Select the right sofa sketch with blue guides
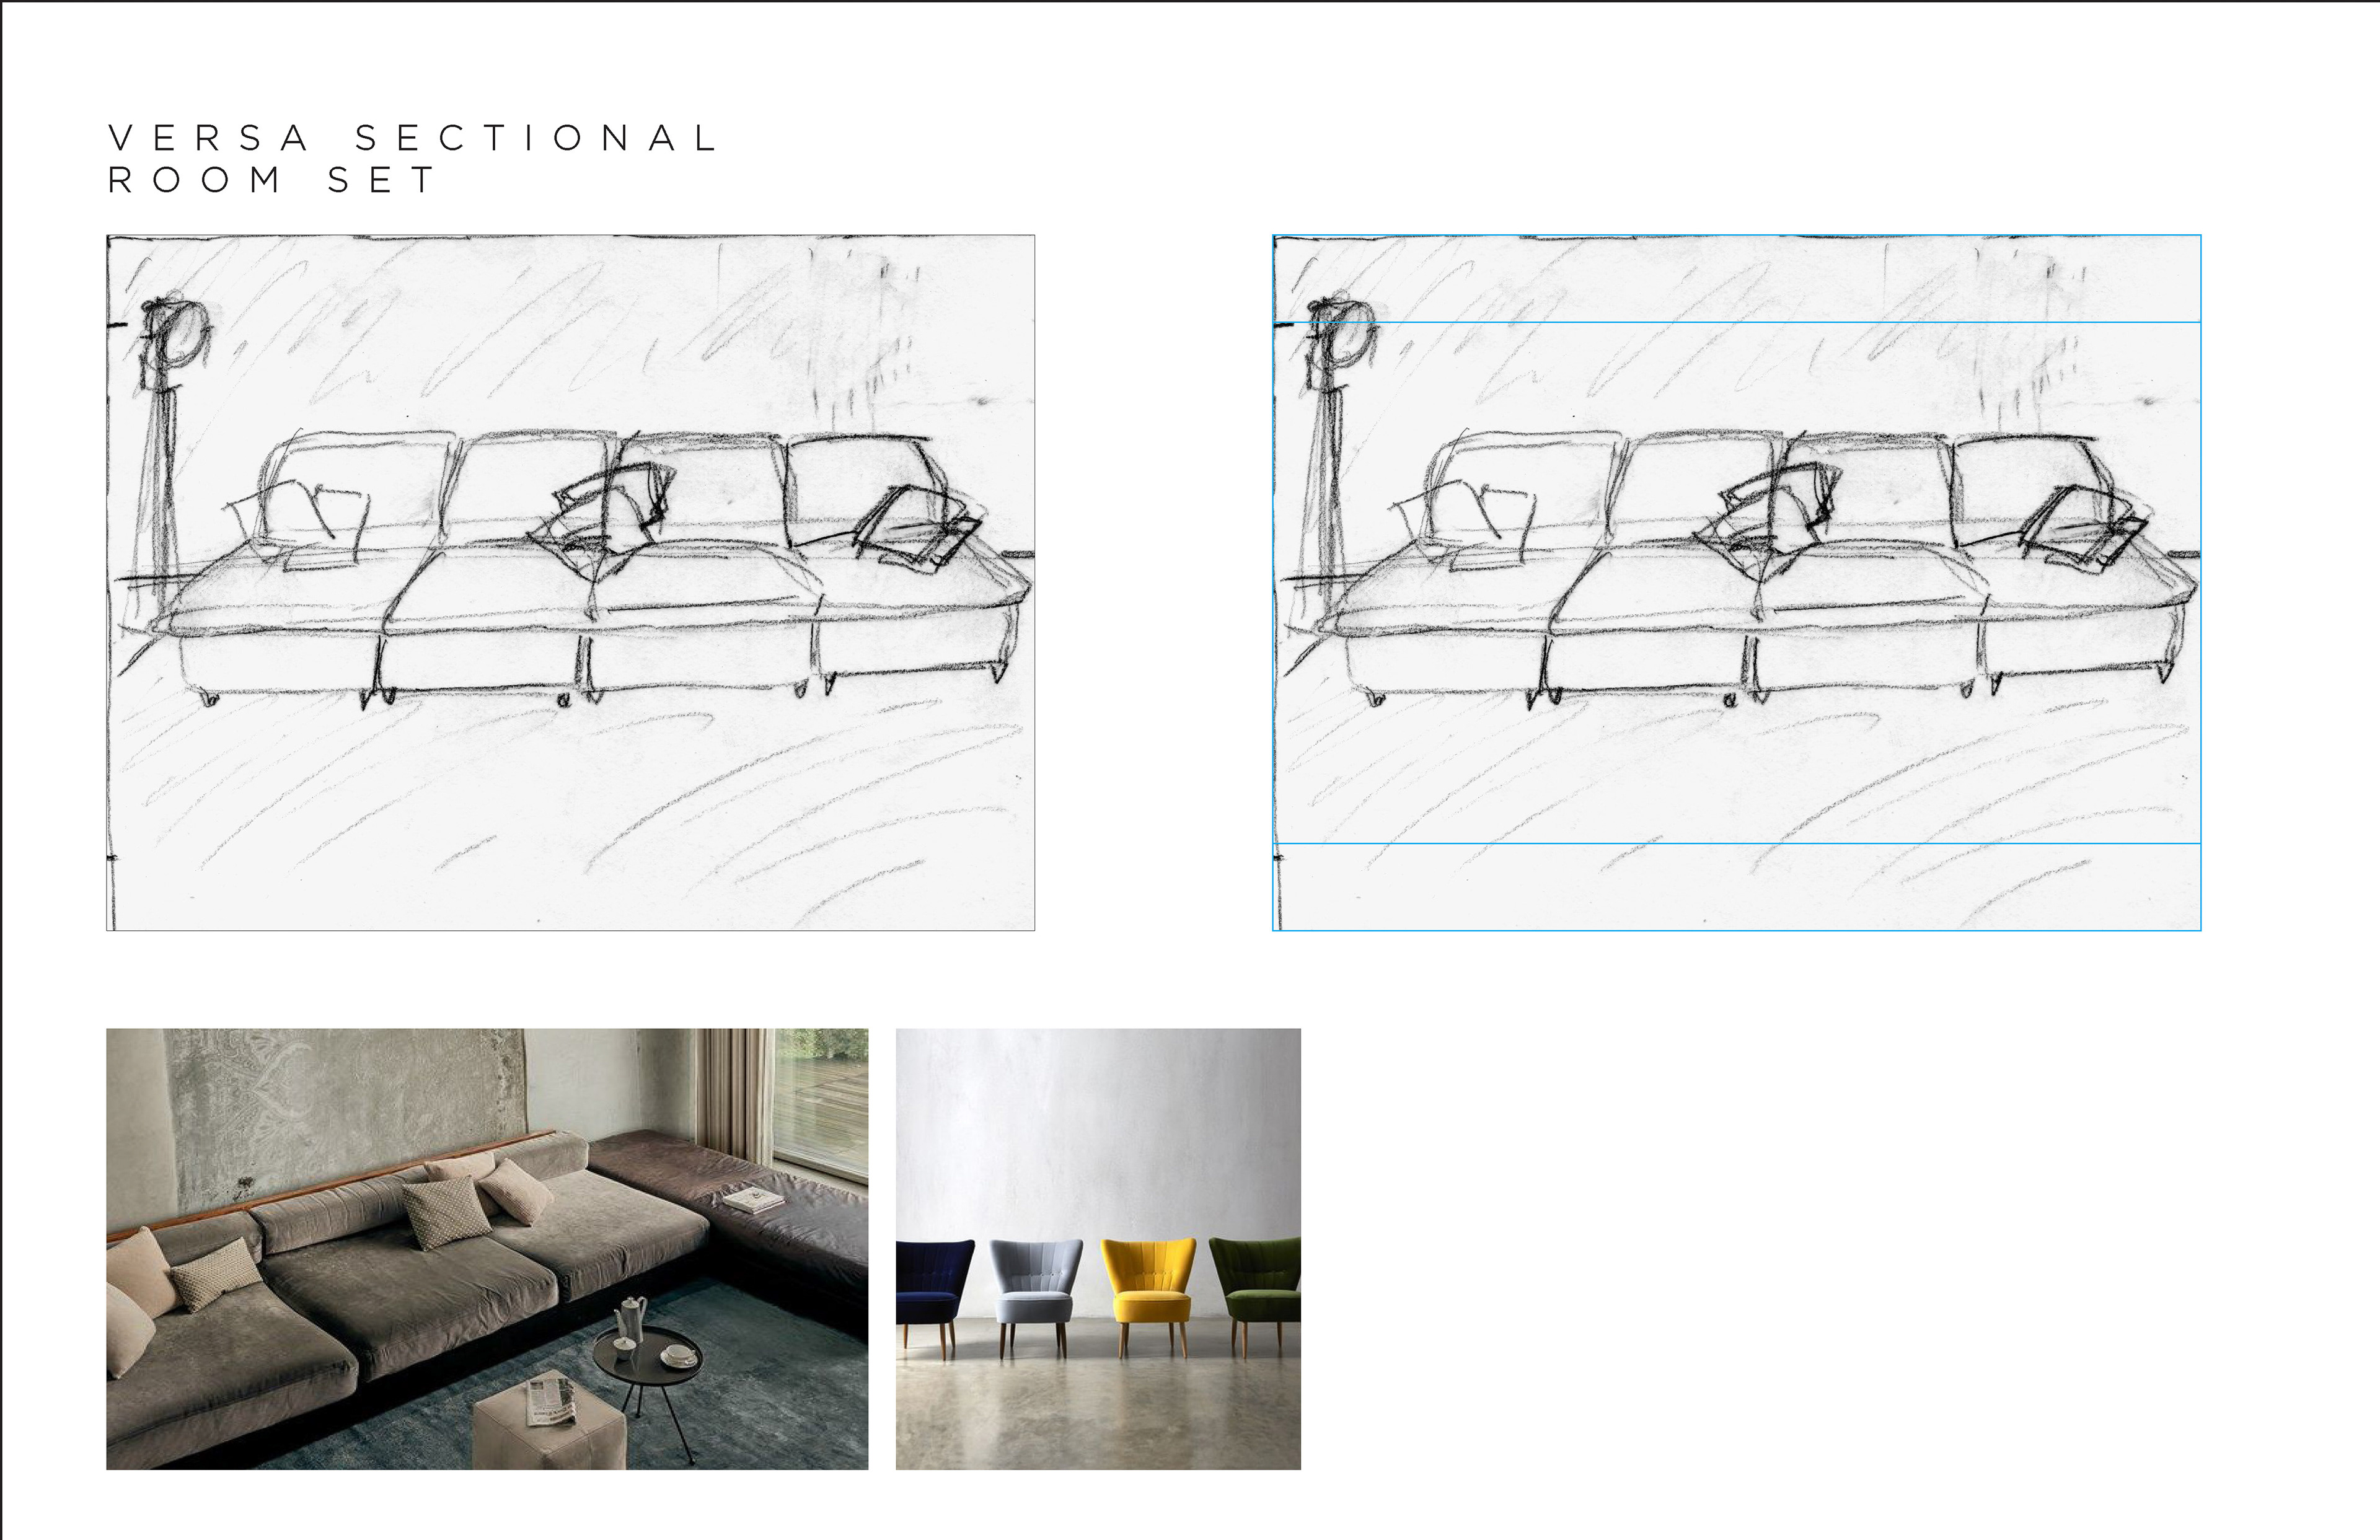 click(x=1736, y=583)
